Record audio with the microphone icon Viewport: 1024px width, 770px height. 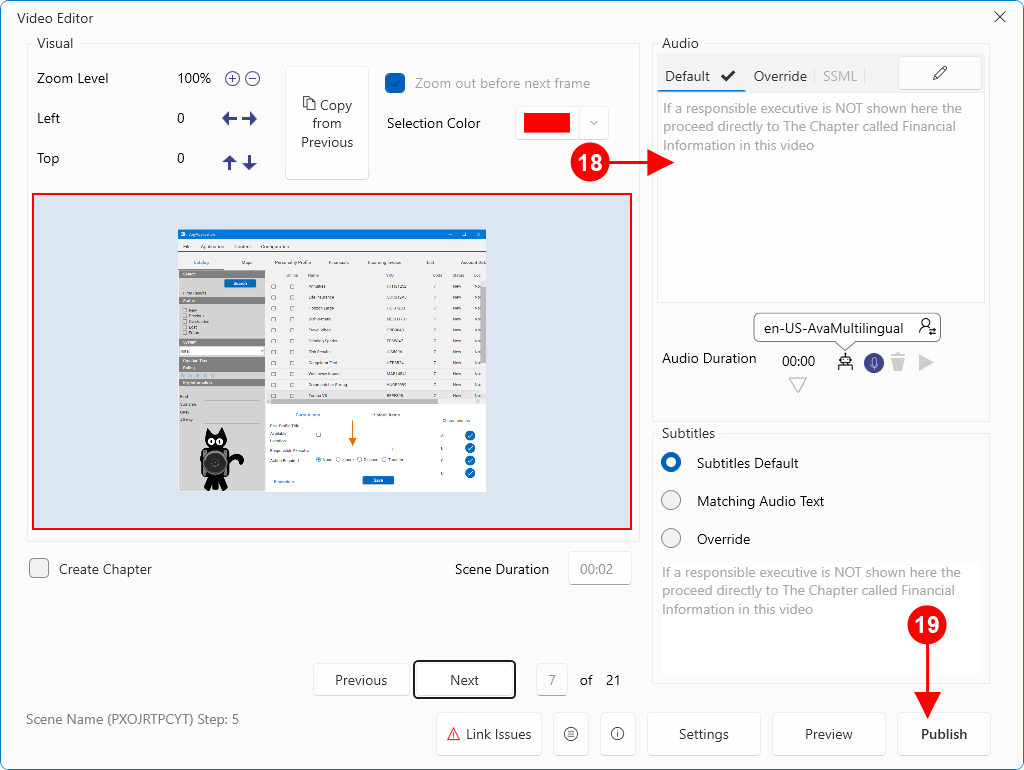pyautogui.click(x=874, y=362)
